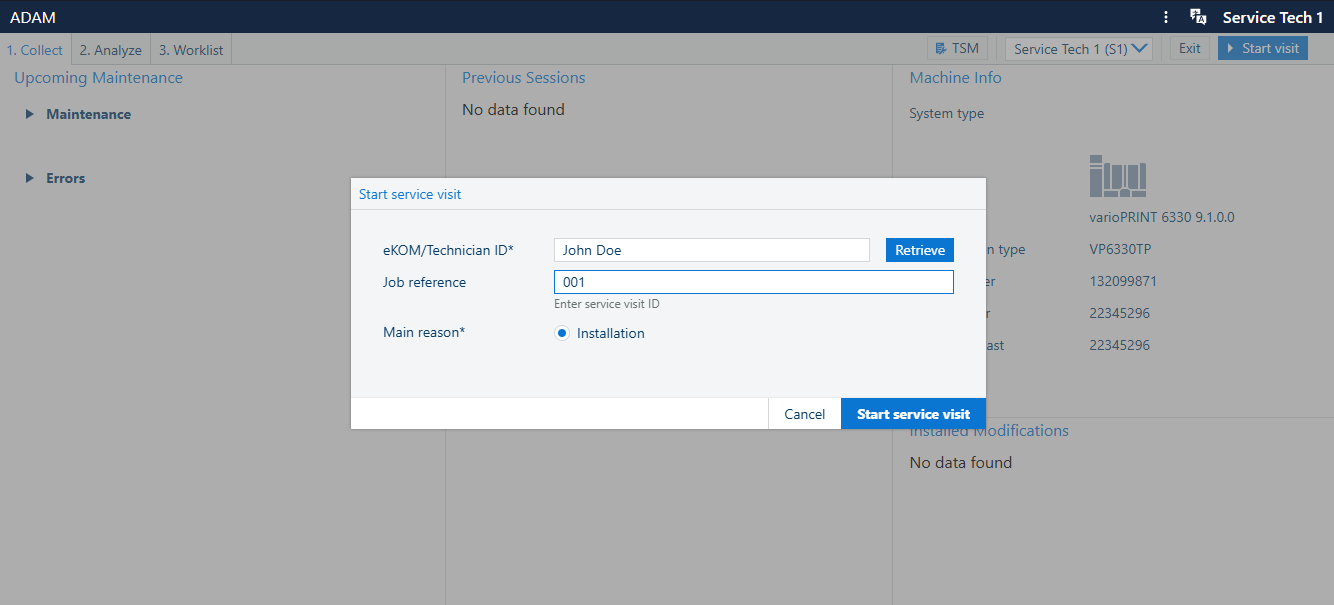Click the Previous Sessions heading
This screenshot has height=605, width=1334.
[x=523, y=78]
